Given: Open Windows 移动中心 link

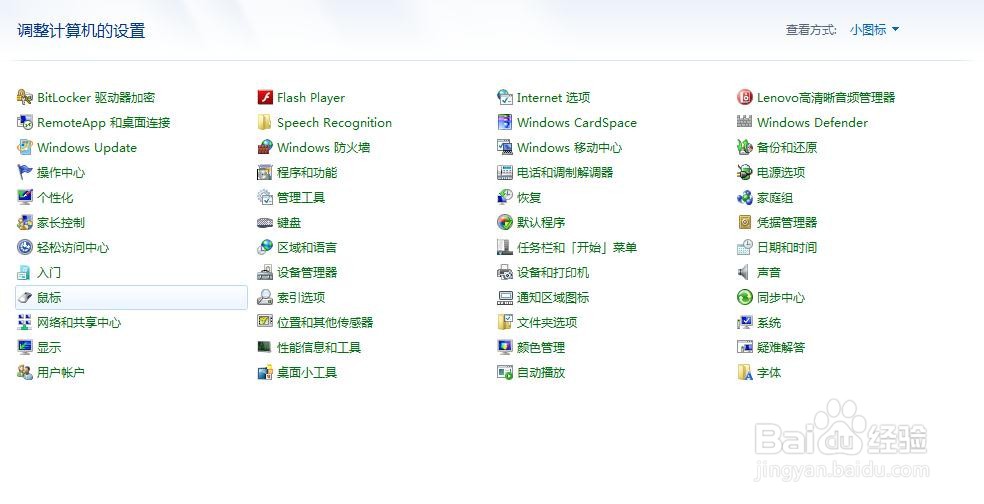Looking at the screenshot, I should coord(569,147).
